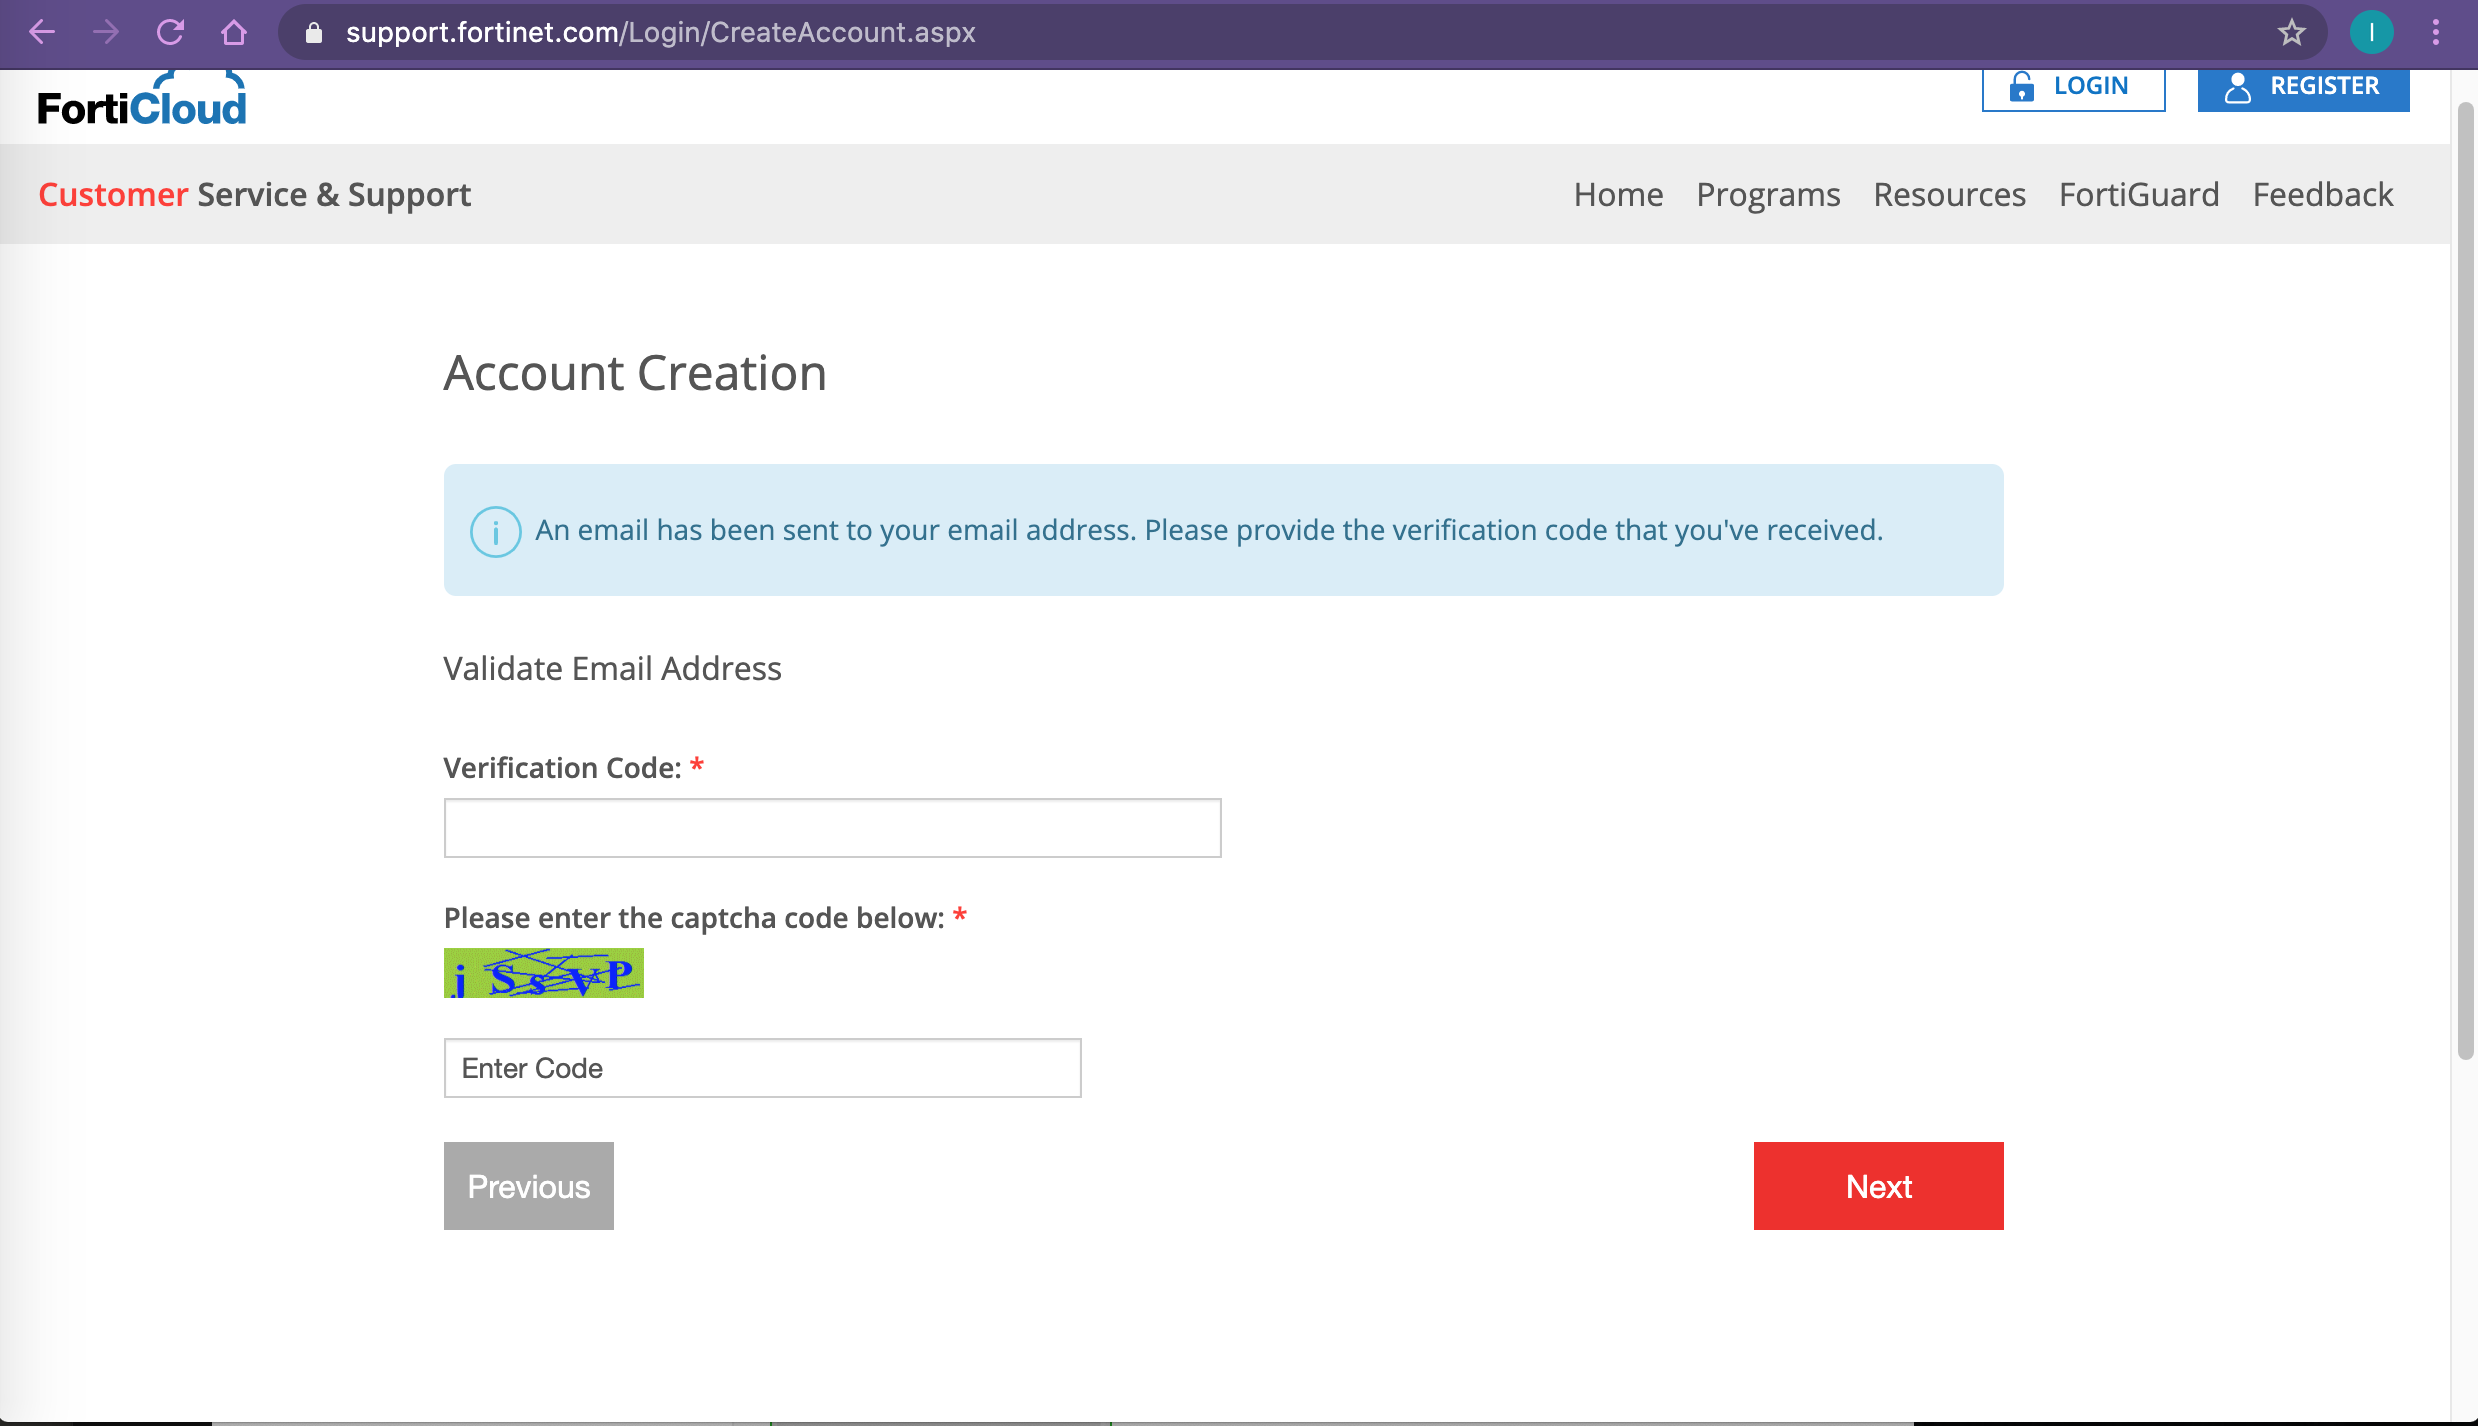The width and height of the screenshot is (2478, 1426).
Task: Click the browser forward arrow
Action: click(x=106, y=32)
